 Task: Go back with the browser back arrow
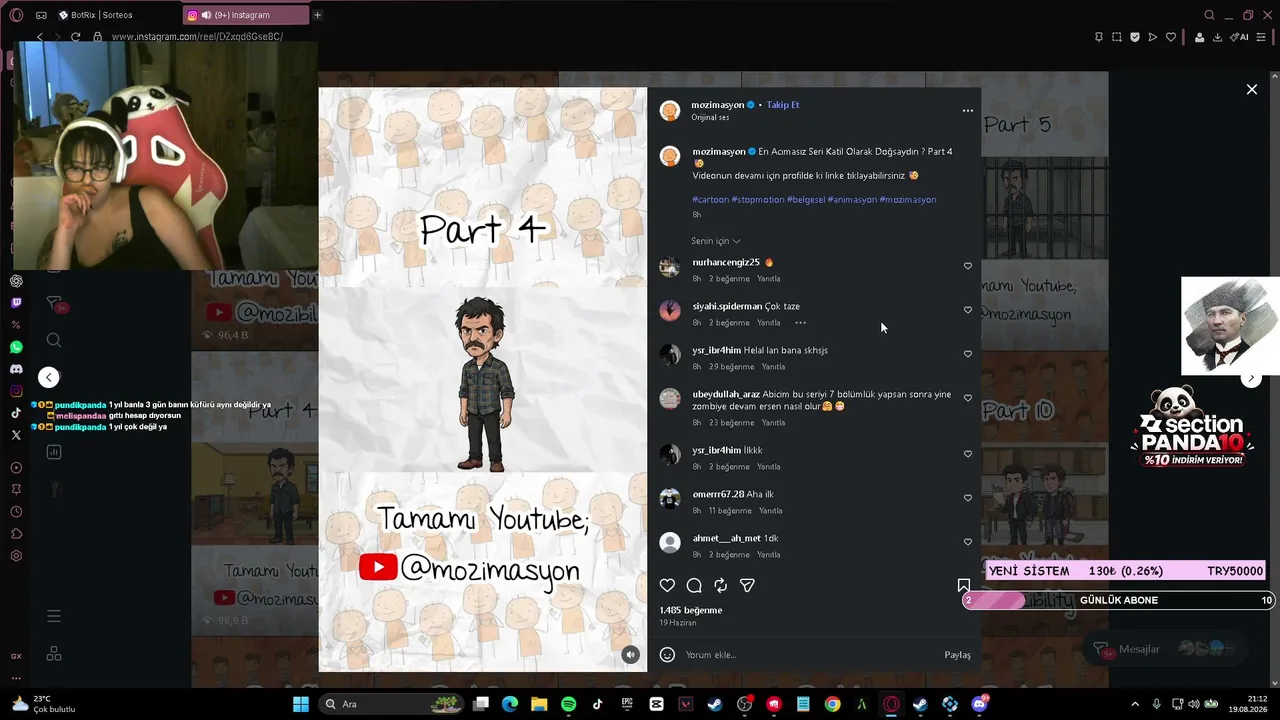tap(40, 37)
